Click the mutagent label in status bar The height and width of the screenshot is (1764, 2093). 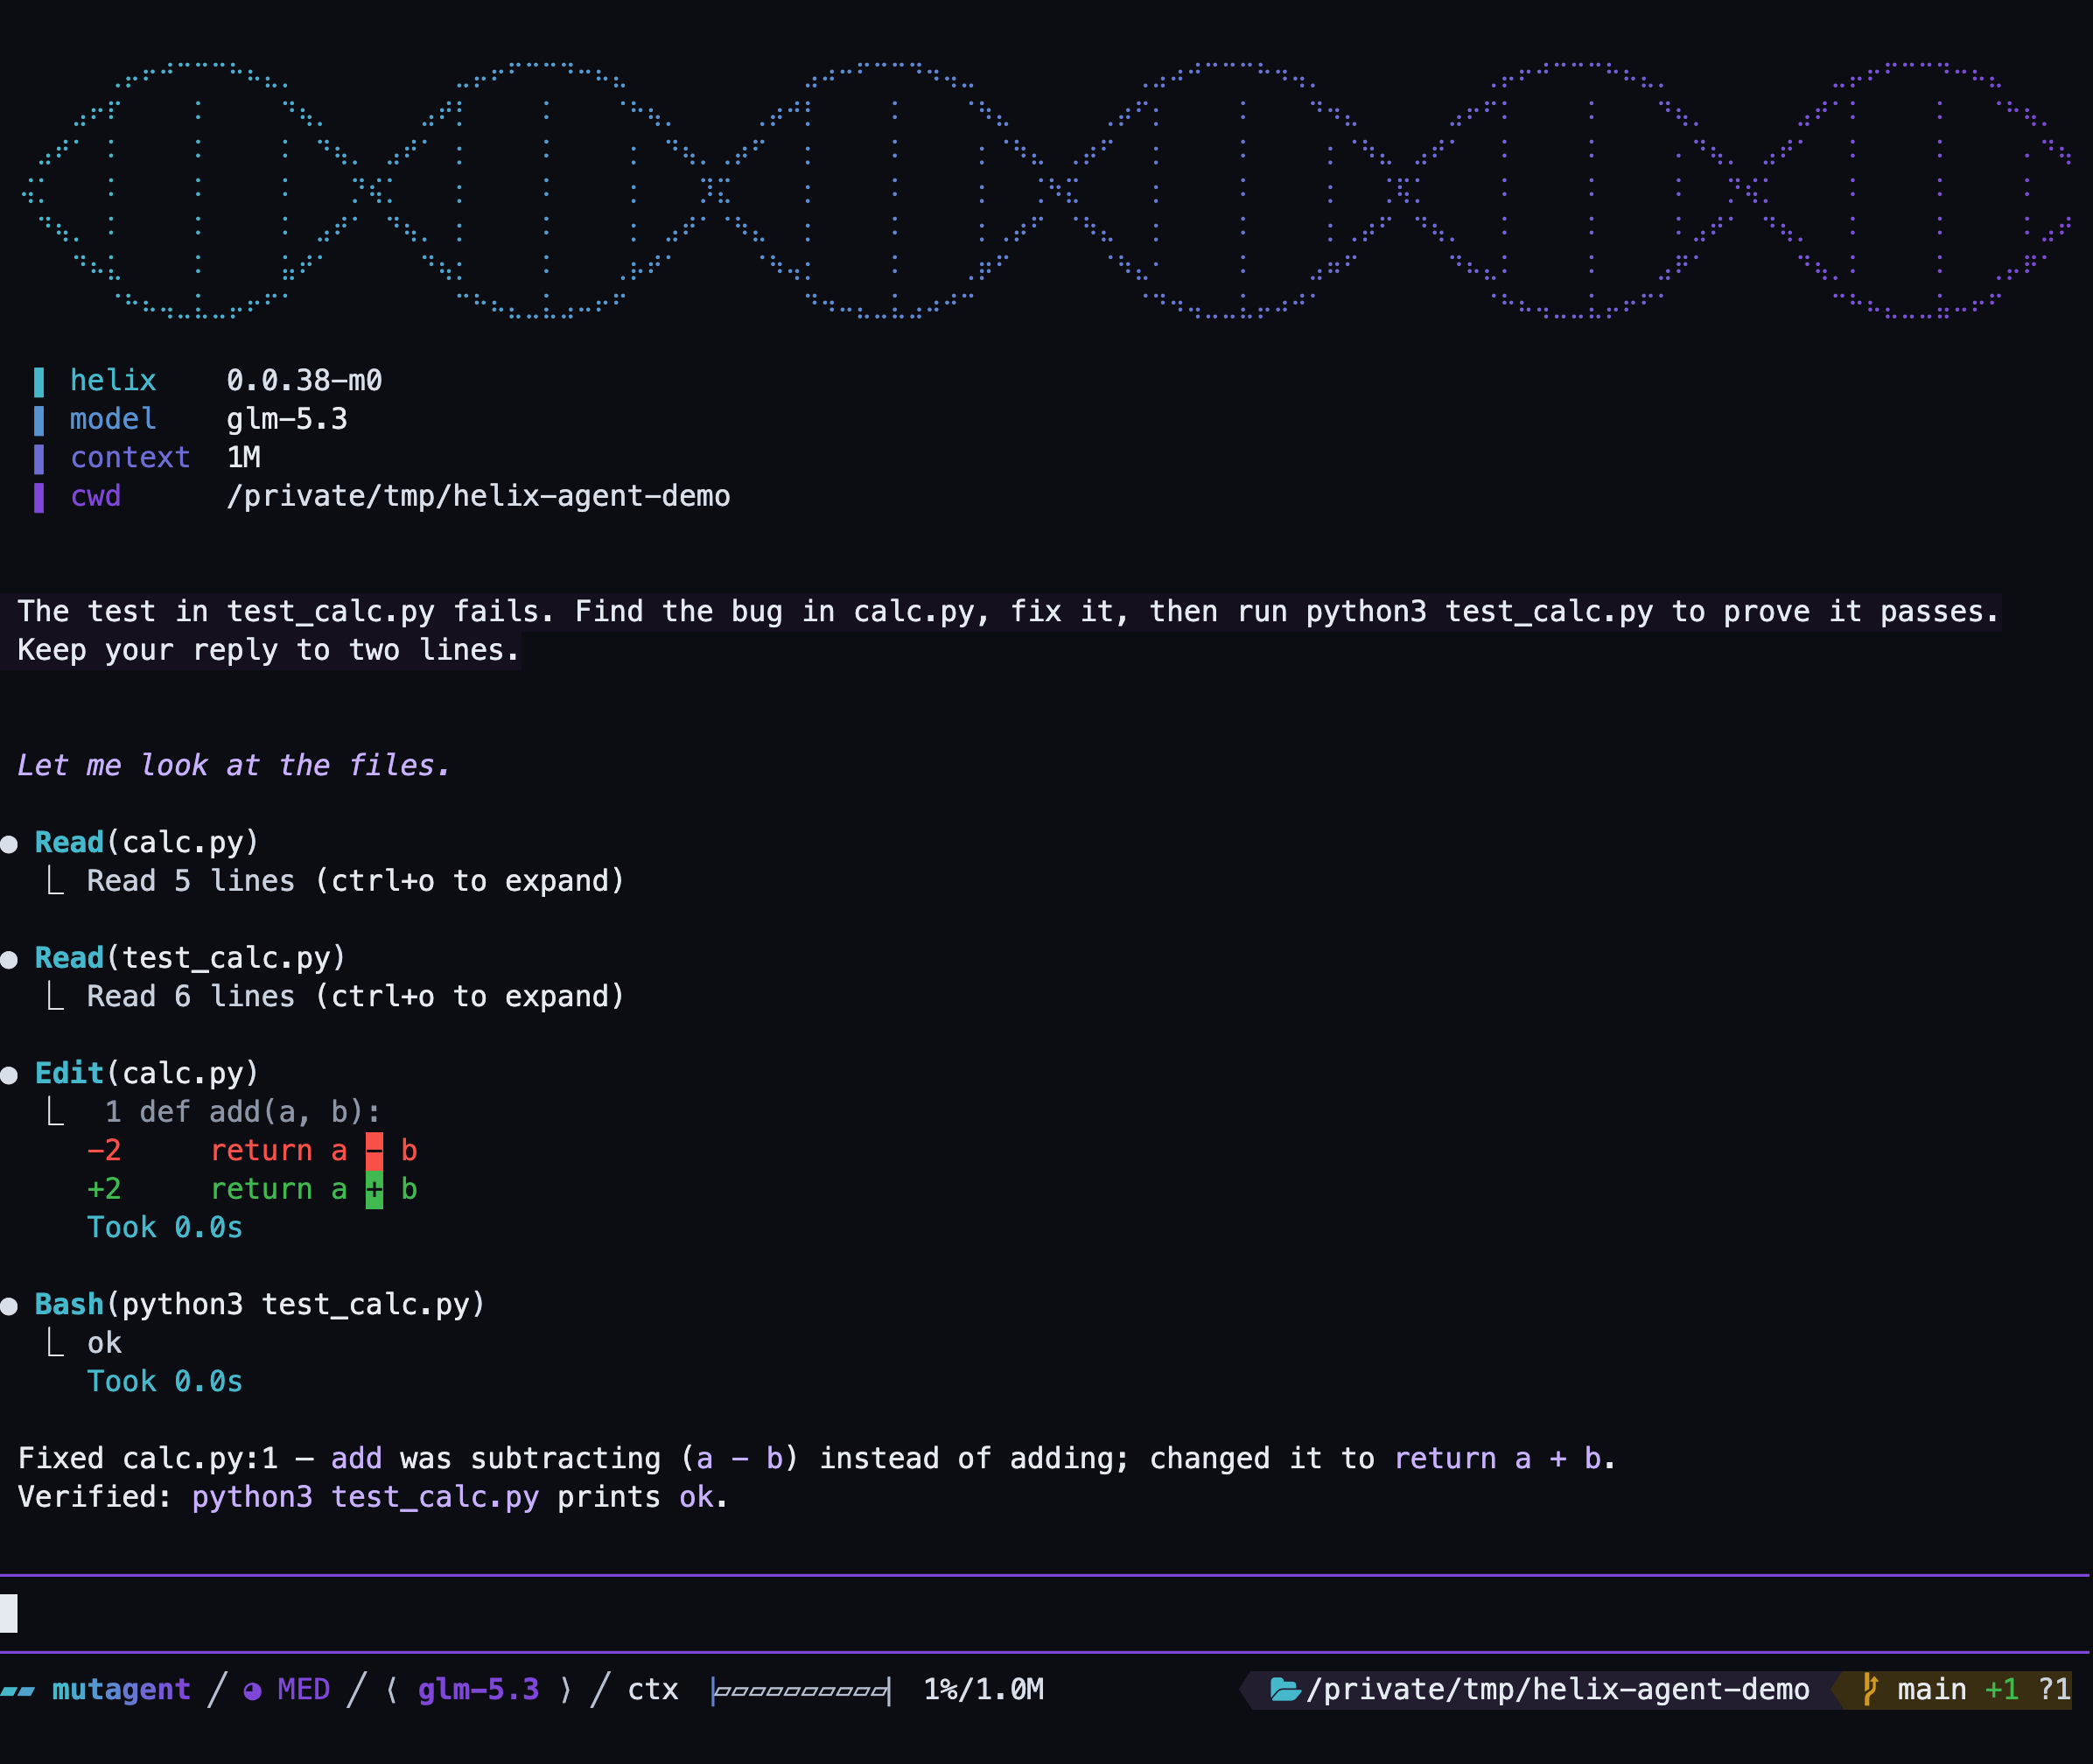pyautogui.click(x=121, y=1690)
